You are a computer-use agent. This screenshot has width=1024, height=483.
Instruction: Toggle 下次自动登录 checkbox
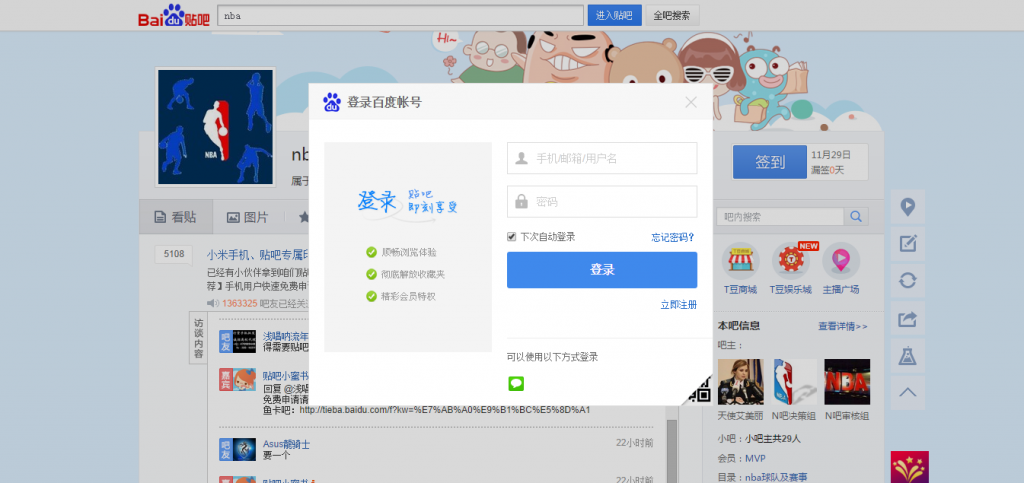tap(511, 237)
